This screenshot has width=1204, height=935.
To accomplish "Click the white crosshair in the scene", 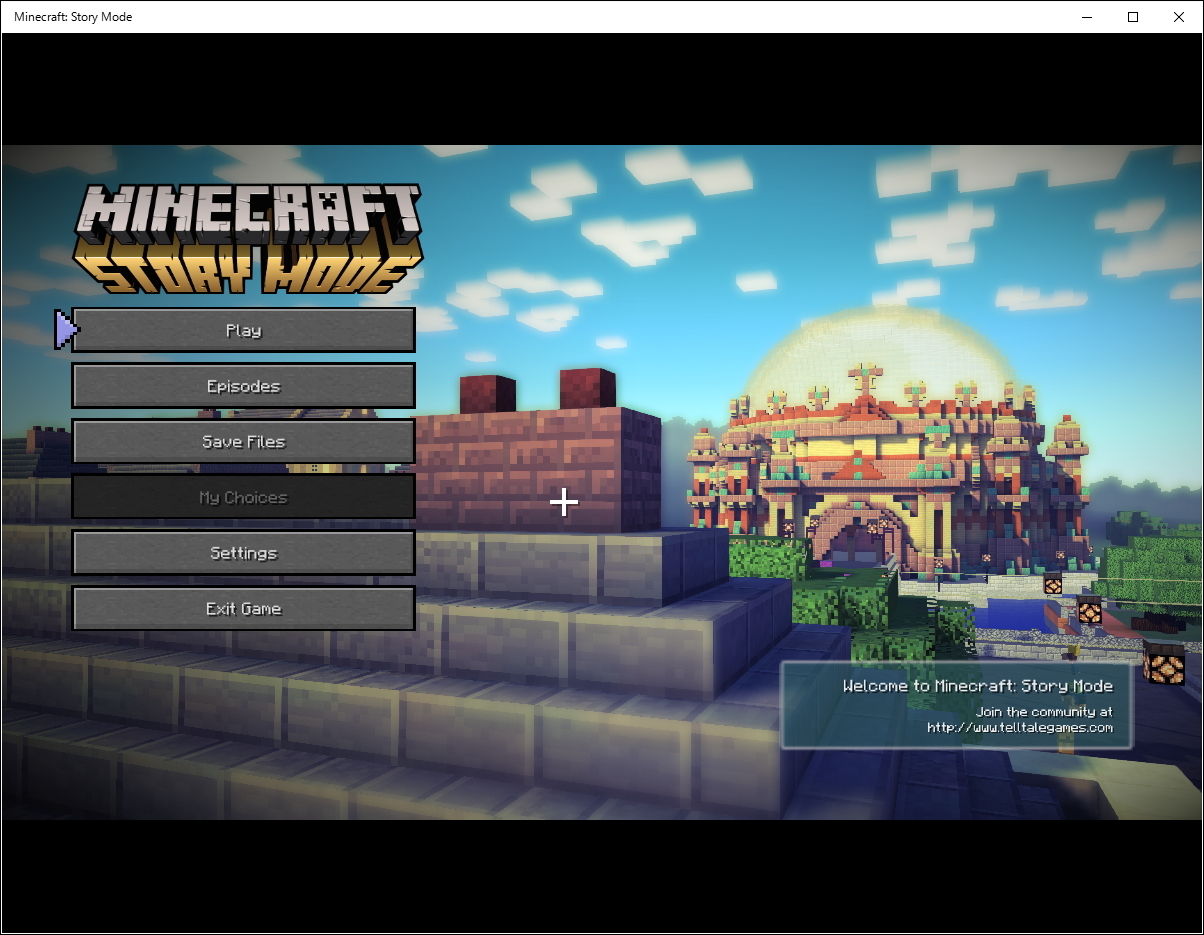I will (x=564, y=503).
